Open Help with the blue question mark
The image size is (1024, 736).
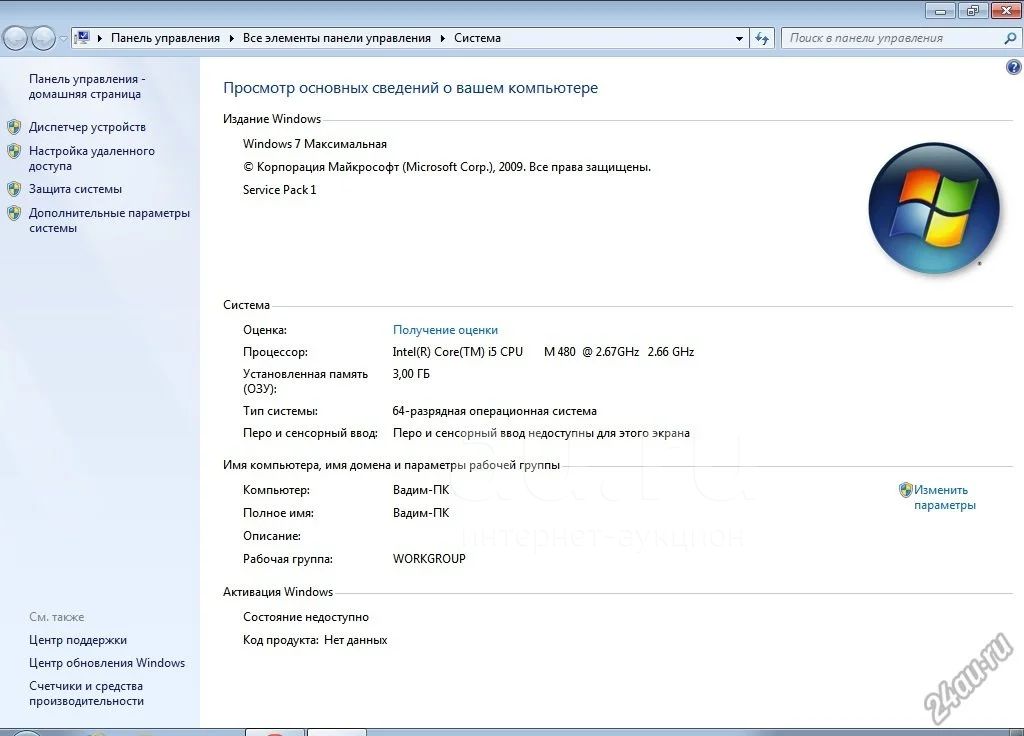tap(1014, 67)
